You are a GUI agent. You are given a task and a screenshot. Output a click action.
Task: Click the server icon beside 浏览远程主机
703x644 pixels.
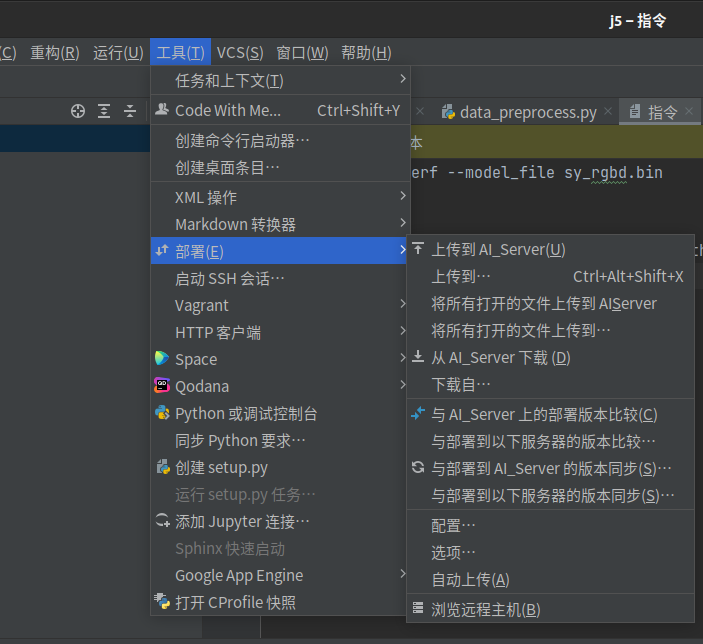[x=418, y=608]
